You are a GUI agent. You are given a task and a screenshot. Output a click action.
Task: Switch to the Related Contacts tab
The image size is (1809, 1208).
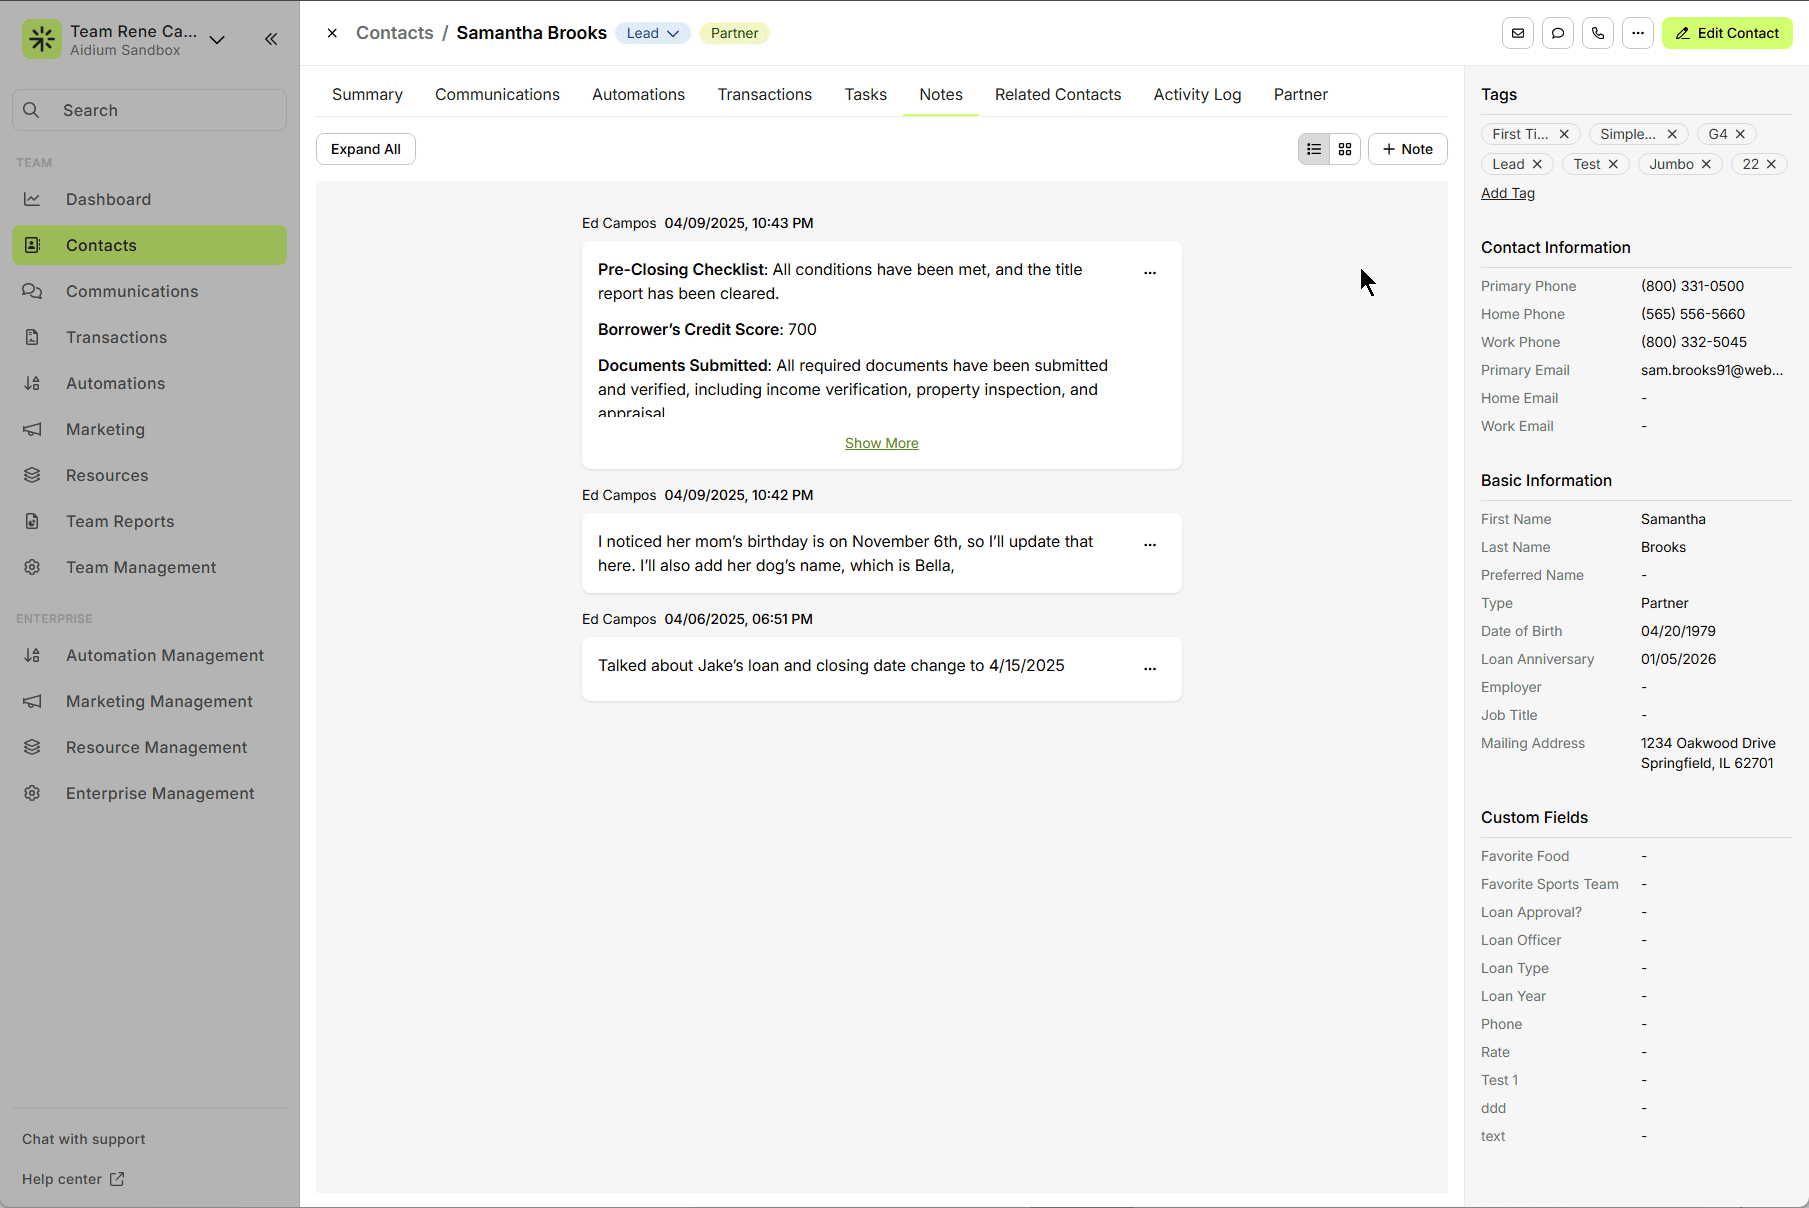coord(1057,94)
